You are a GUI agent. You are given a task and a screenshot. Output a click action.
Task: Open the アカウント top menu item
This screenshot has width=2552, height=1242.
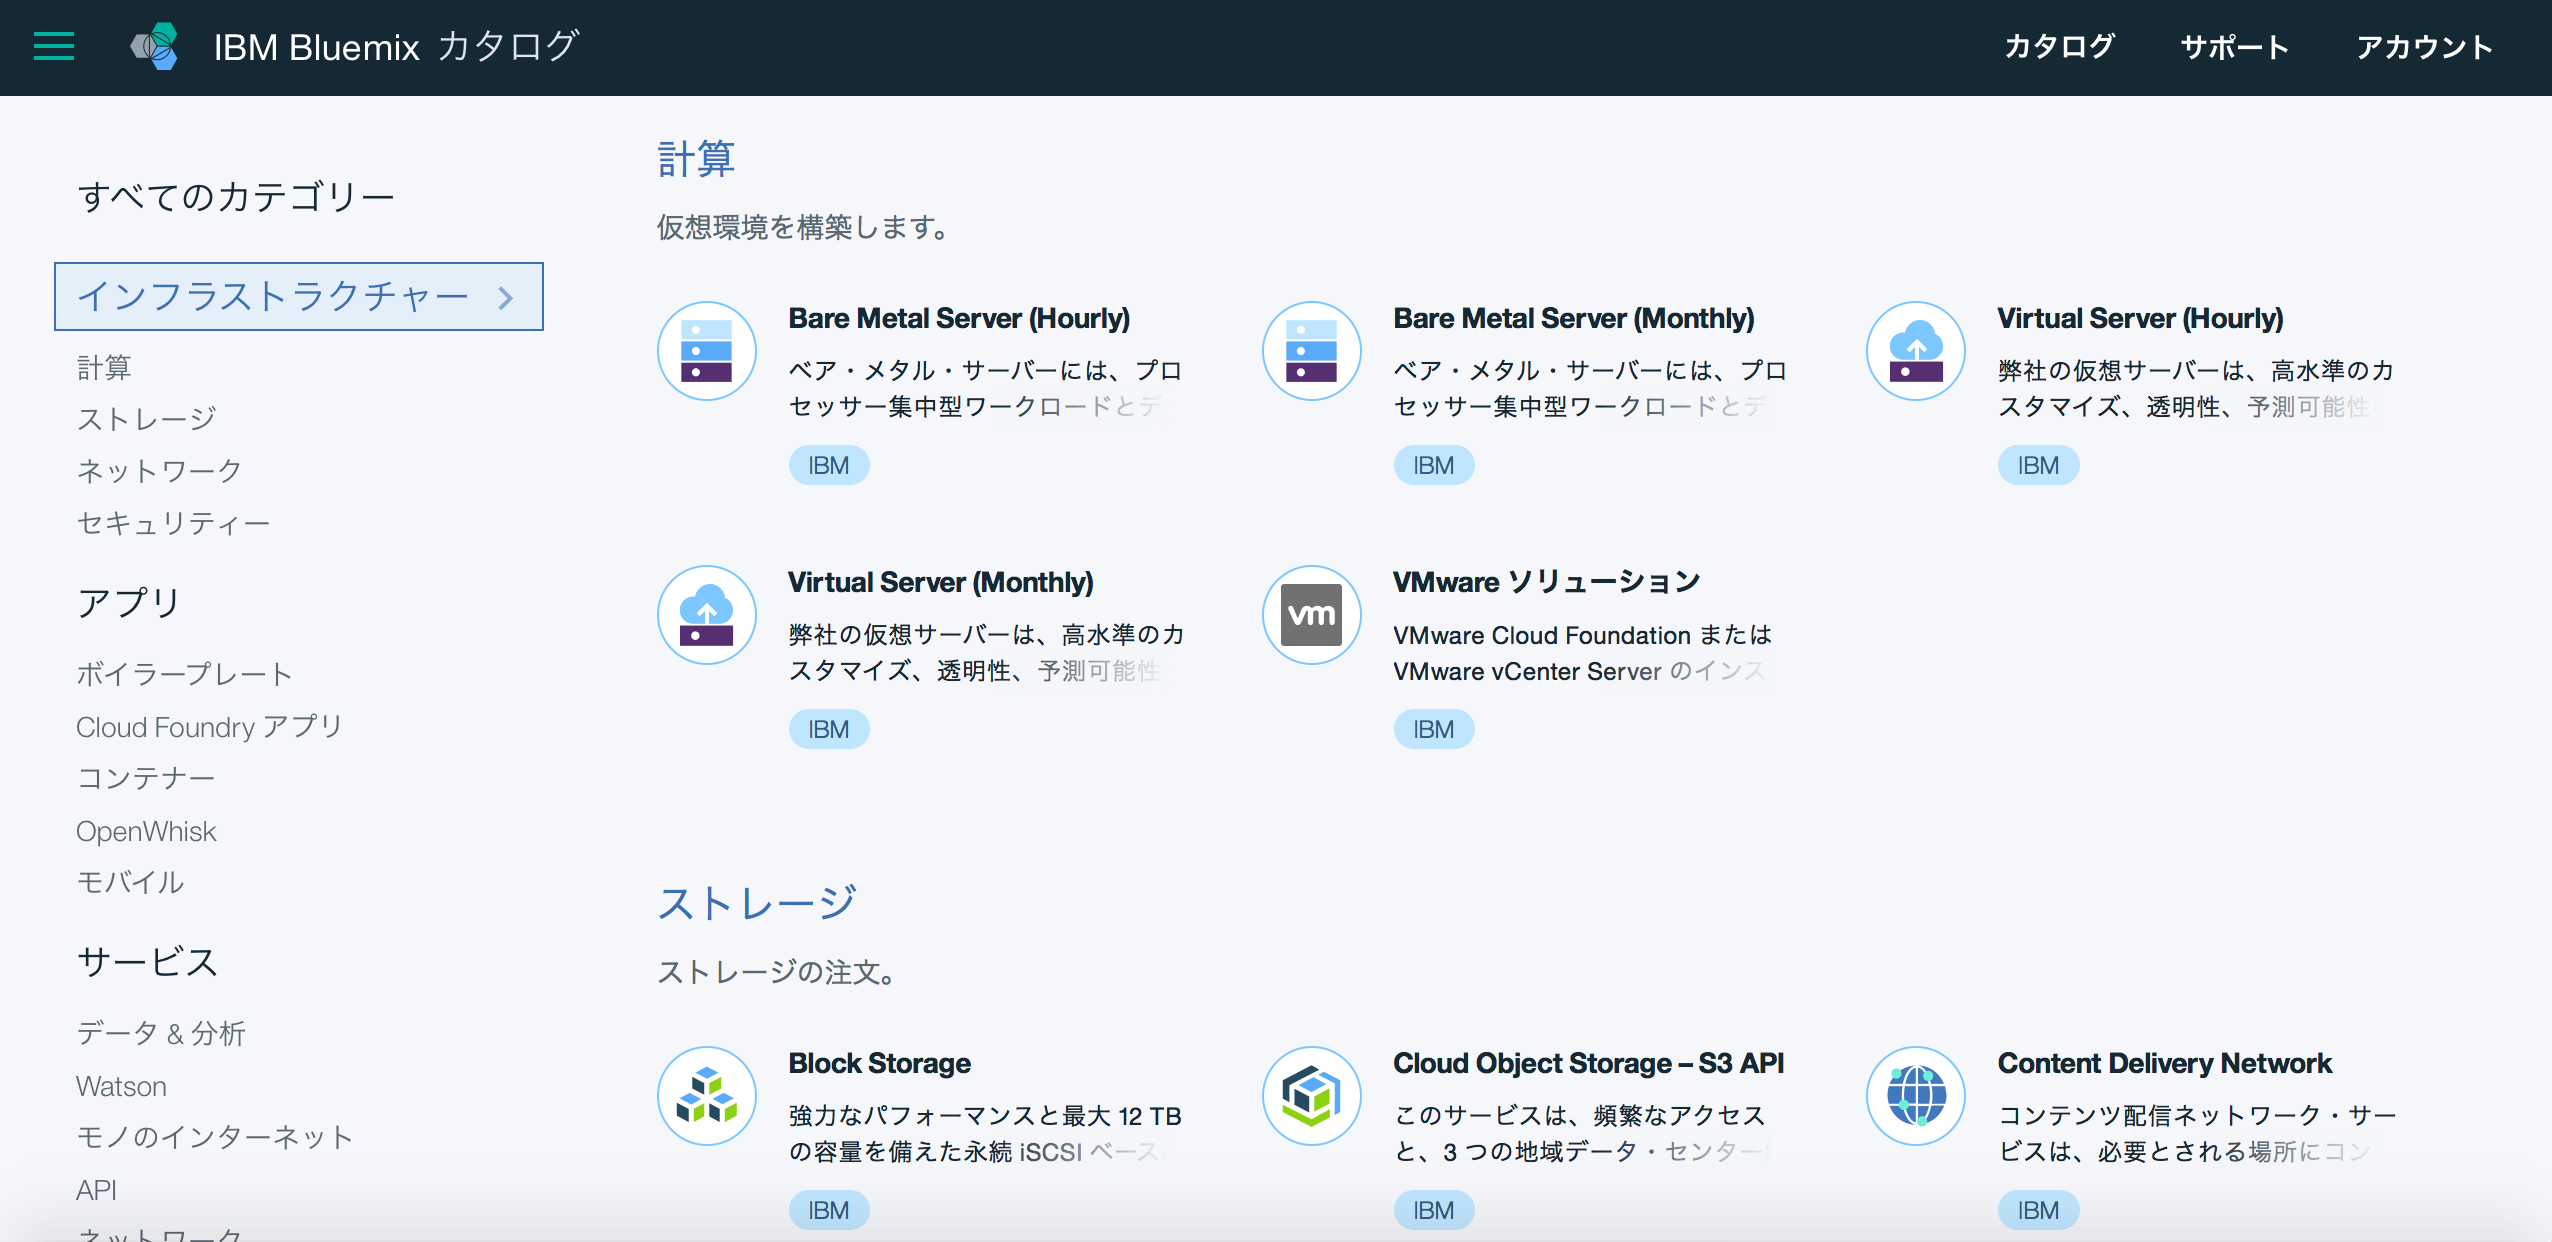[2425, 46]
